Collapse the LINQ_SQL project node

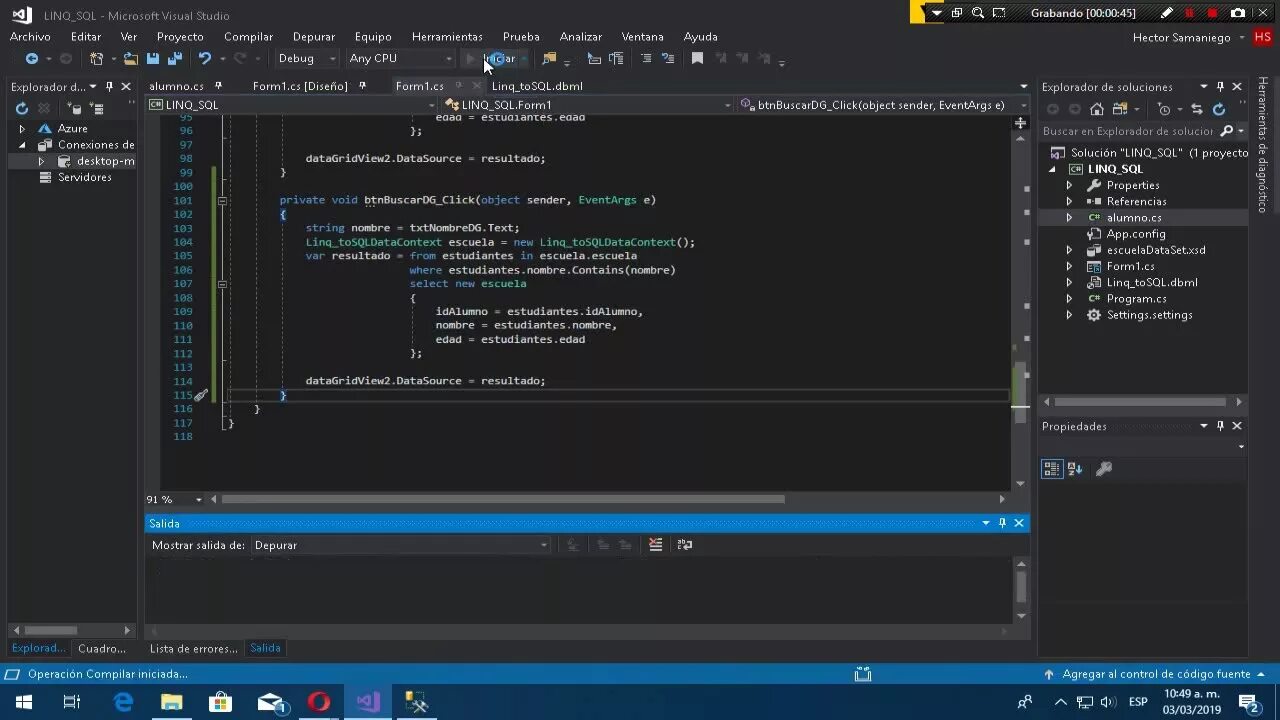(1053, 170)
